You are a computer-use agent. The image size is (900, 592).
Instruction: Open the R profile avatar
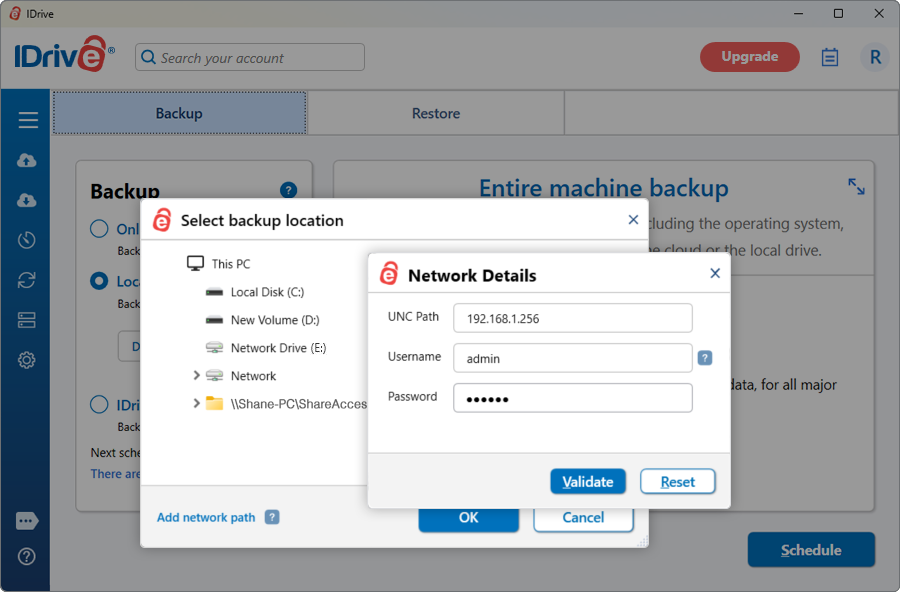point(875,57)
